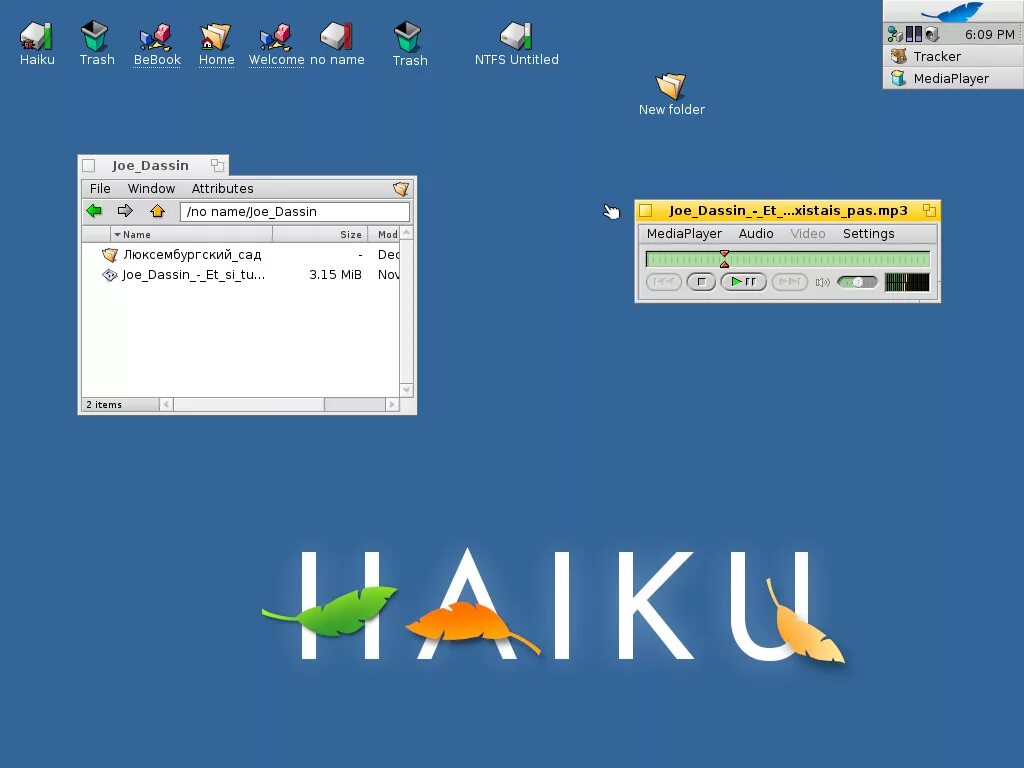Switch to the MediaPlayer entry in the Deskbar
Image resolution: width=1024 pixels, height=768 pixels.
[953, 78]
